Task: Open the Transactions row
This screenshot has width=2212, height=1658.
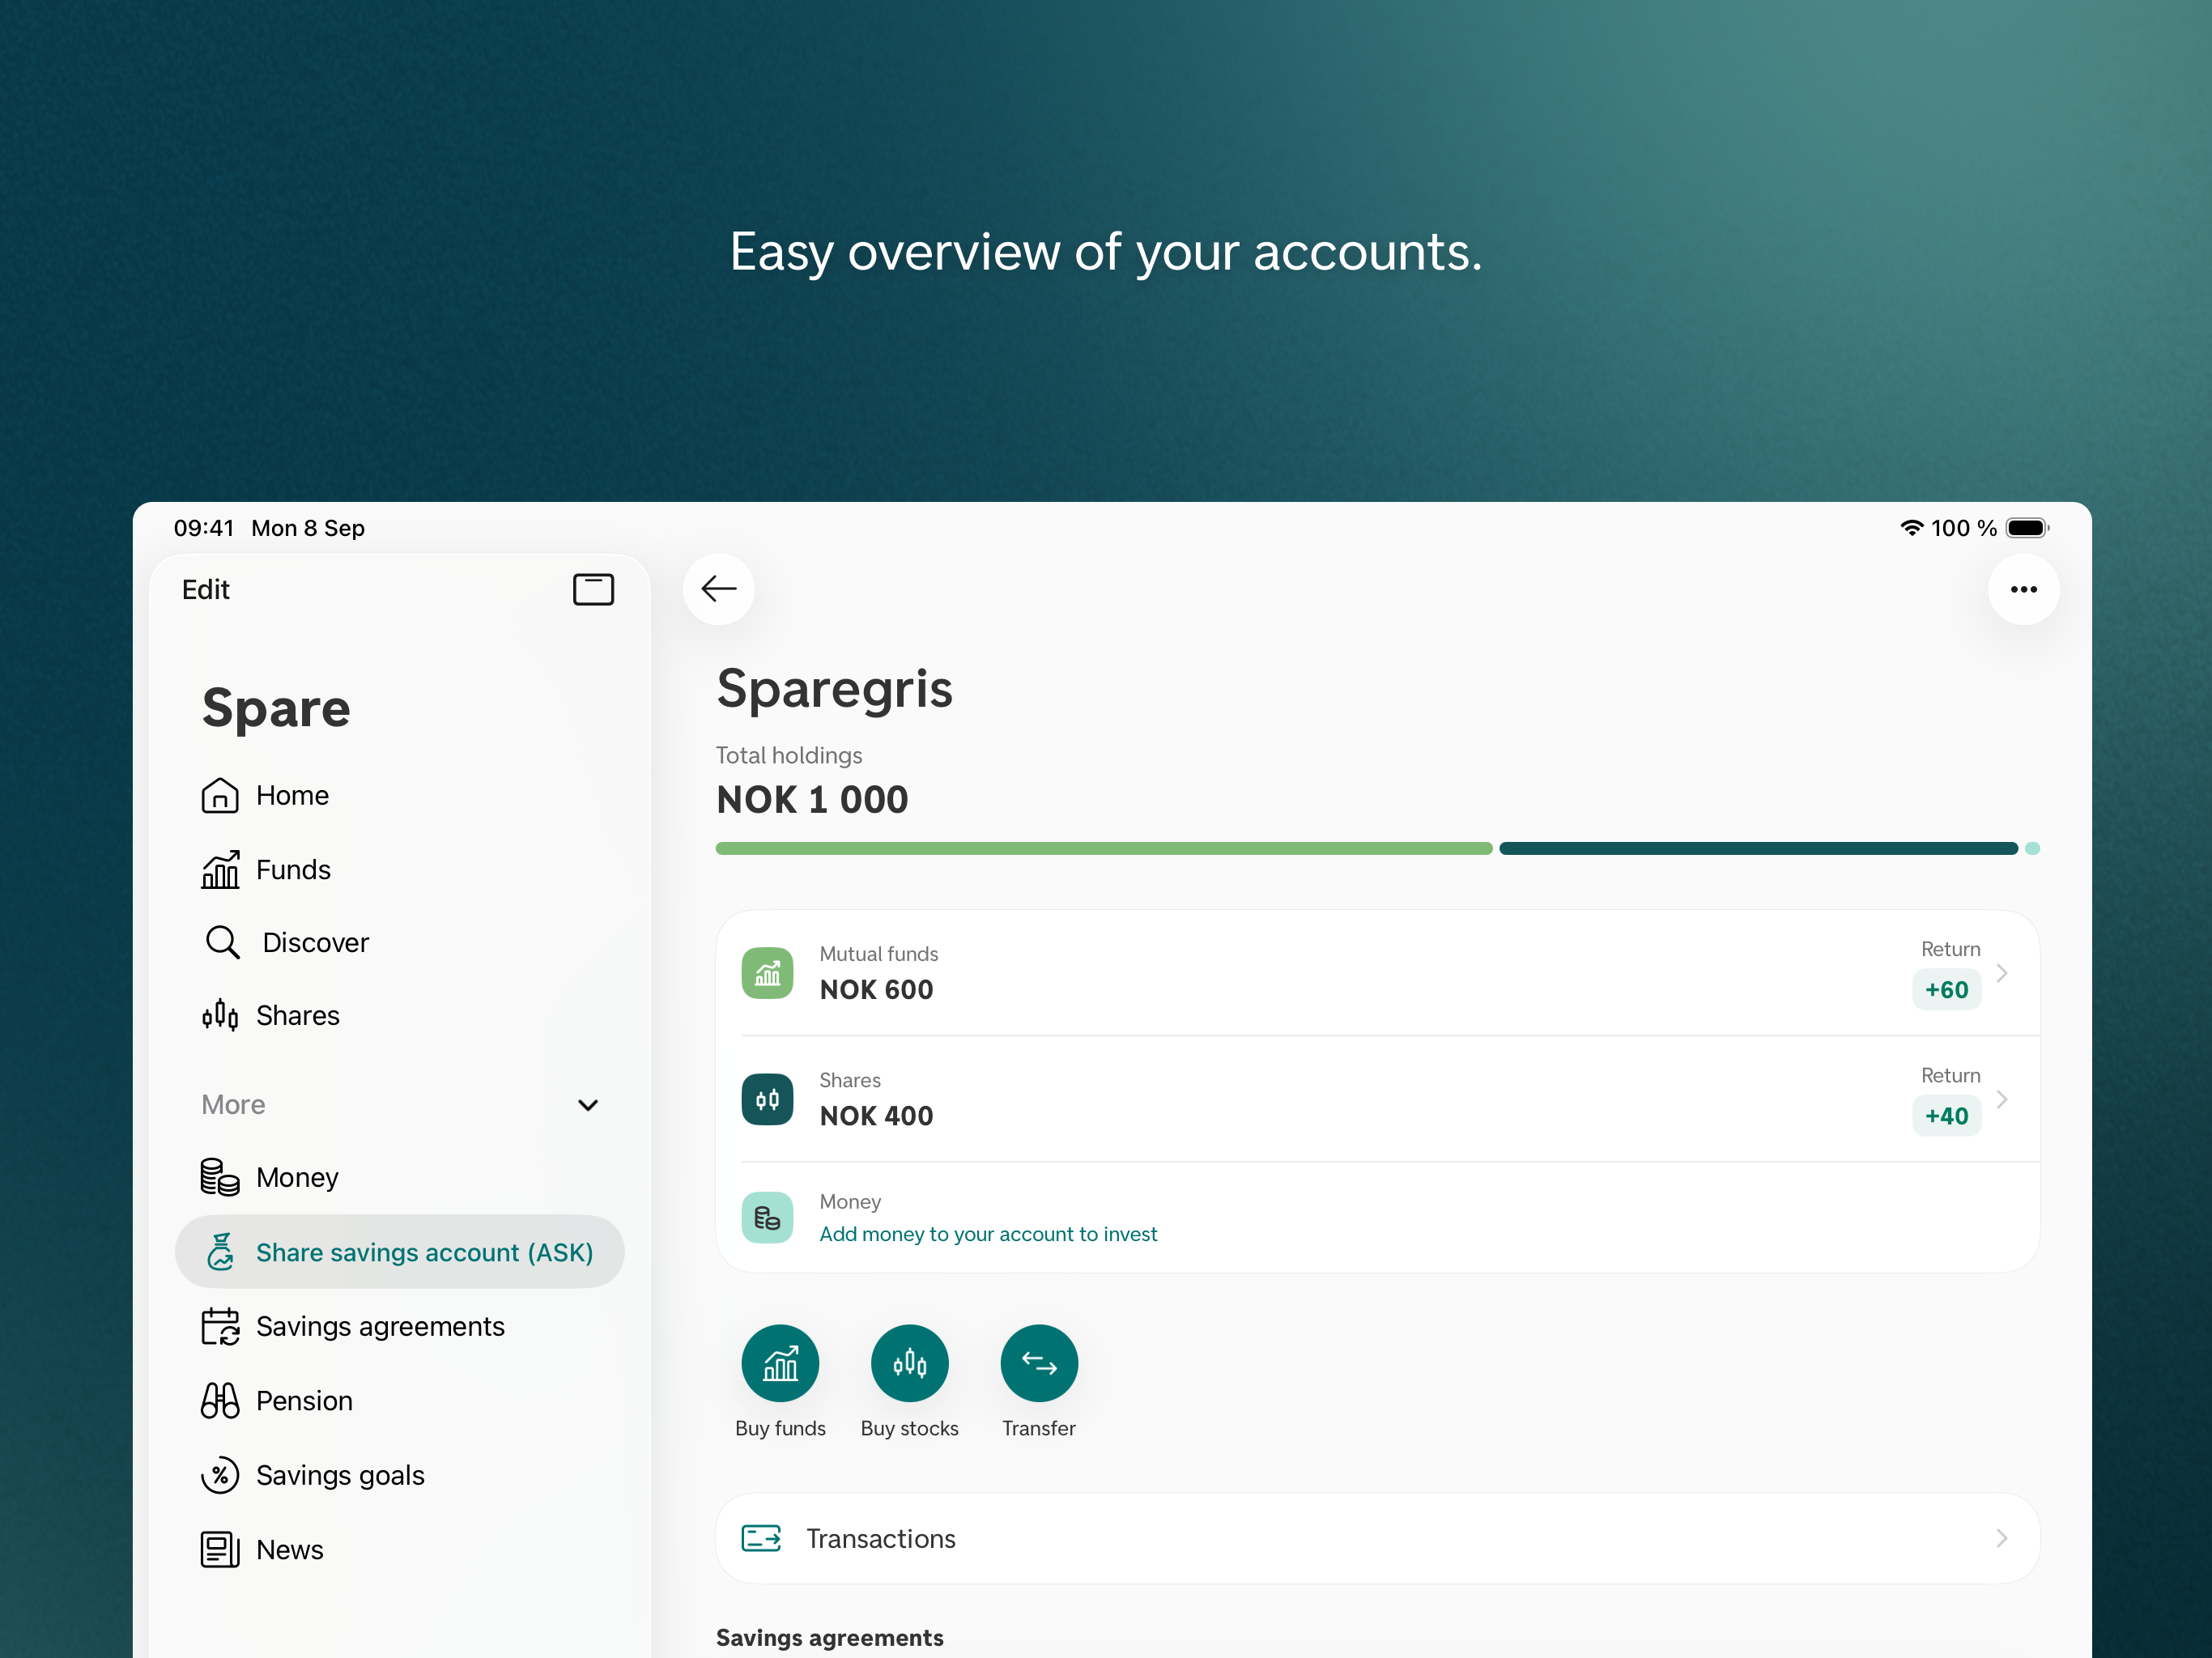Action: [x=1377, y=1538]
